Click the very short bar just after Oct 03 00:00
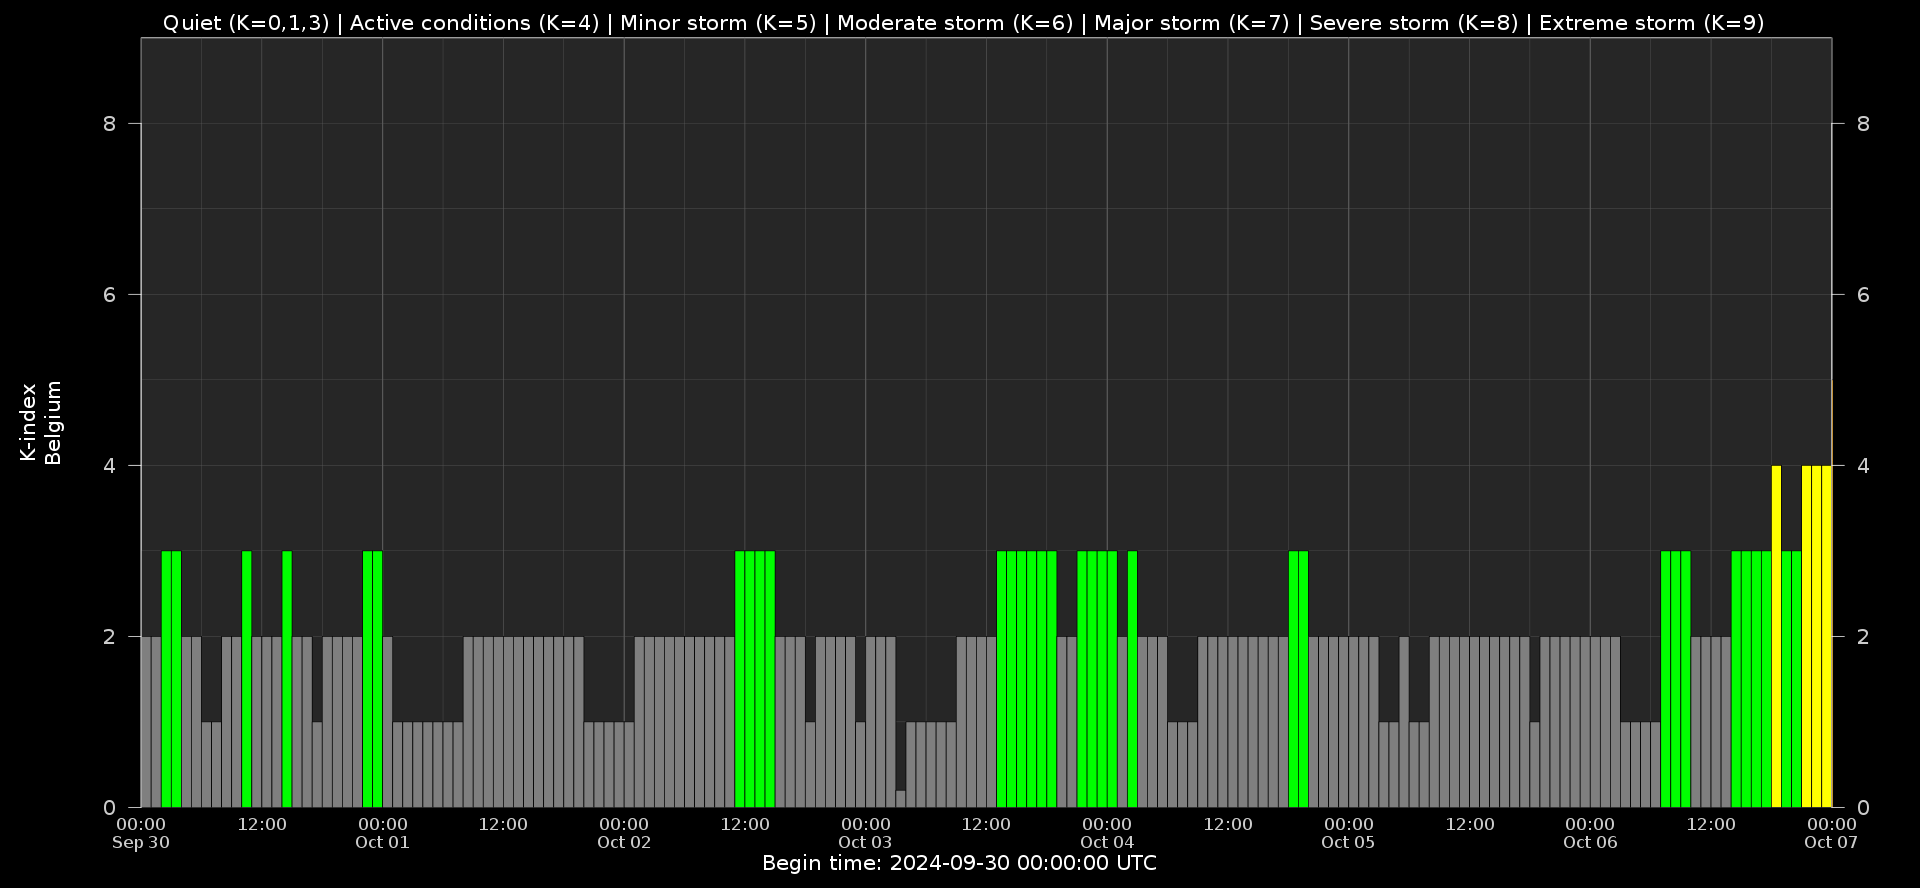This screenshot has width=1920, height=888. point(900,799)
